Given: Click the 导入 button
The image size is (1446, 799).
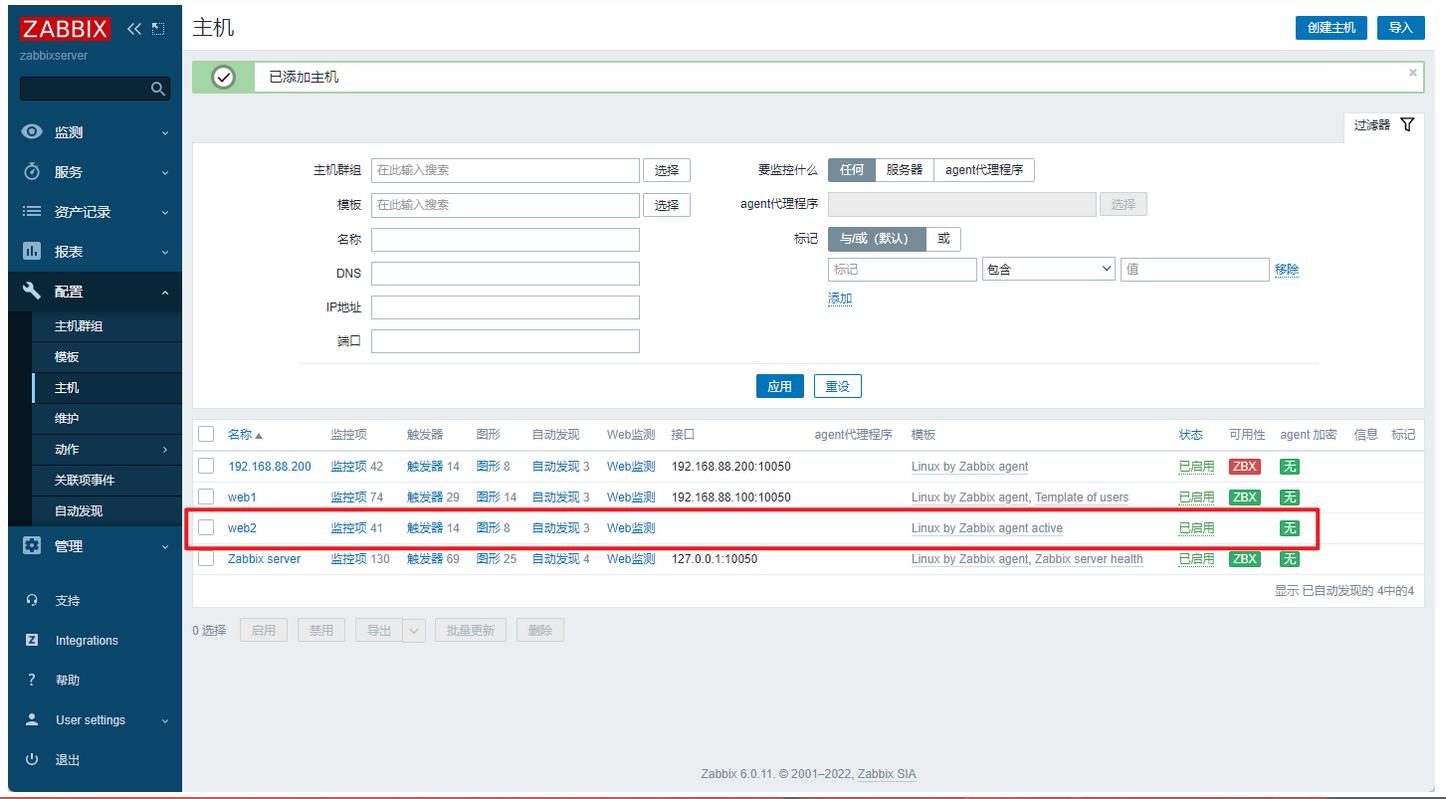Looking at the screenshot, I should tap(1401, 27).
